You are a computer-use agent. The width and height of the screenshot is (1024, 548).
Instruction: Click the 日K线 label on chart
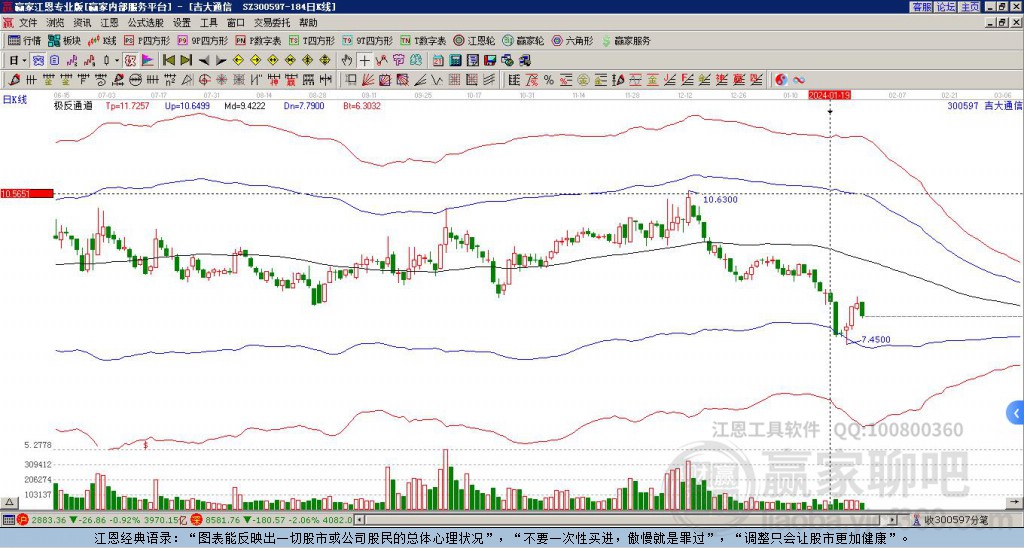click(x=15, y=100)
